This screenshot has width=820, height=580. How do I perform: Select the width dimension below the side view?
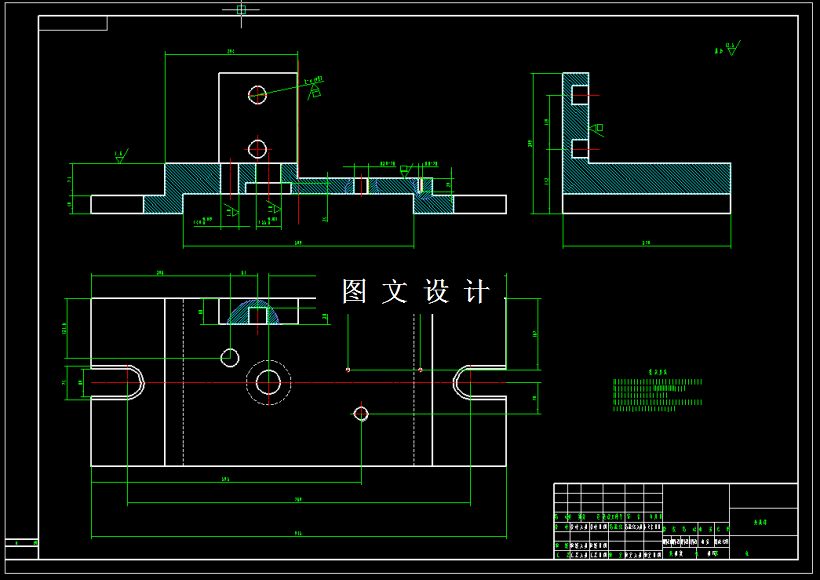(647, 244)
